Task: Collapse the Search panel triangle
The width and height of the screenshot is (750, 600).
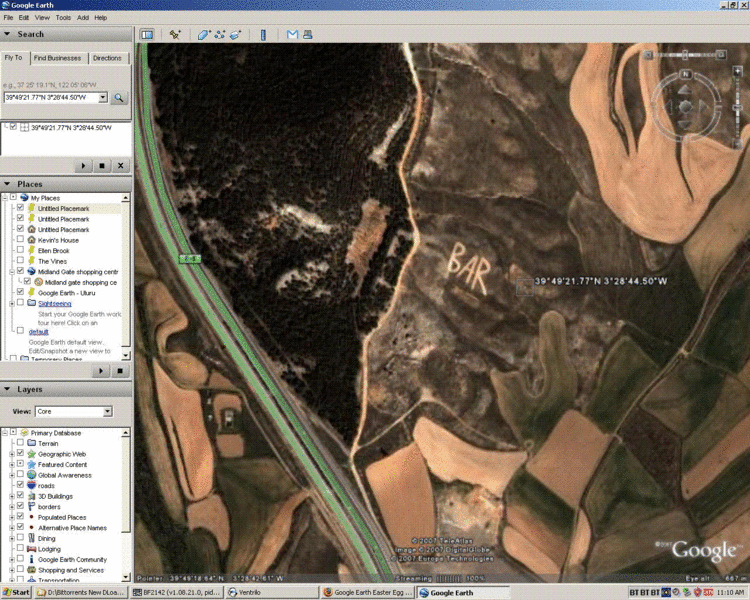Action: click(7, 34)
